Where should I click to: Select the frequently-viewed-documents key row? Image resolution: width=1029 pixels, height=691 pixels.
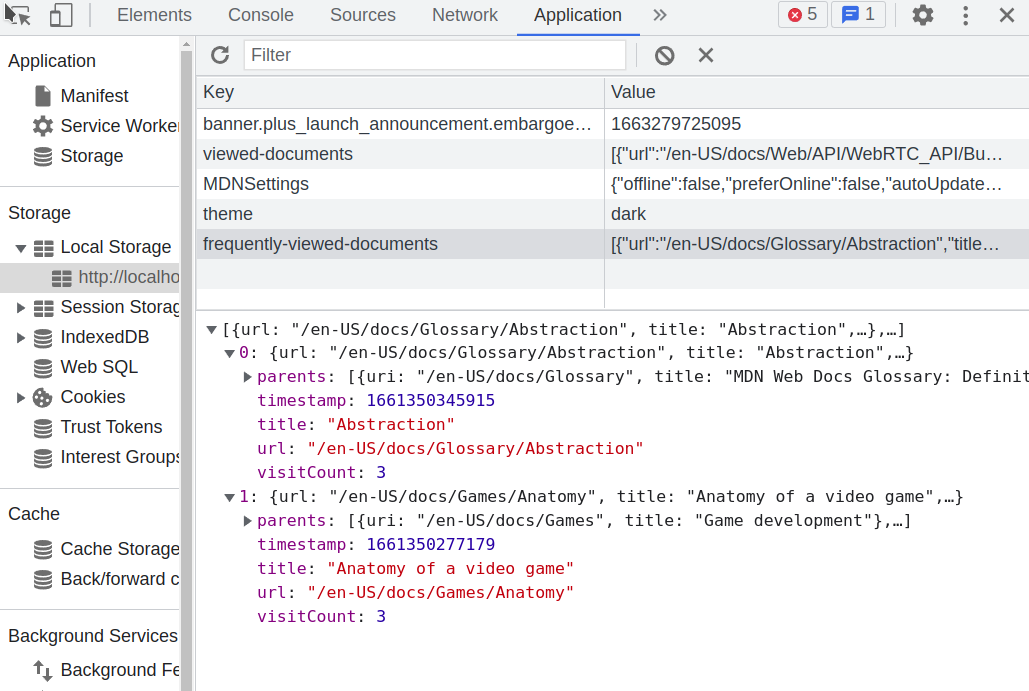[400, 244]
